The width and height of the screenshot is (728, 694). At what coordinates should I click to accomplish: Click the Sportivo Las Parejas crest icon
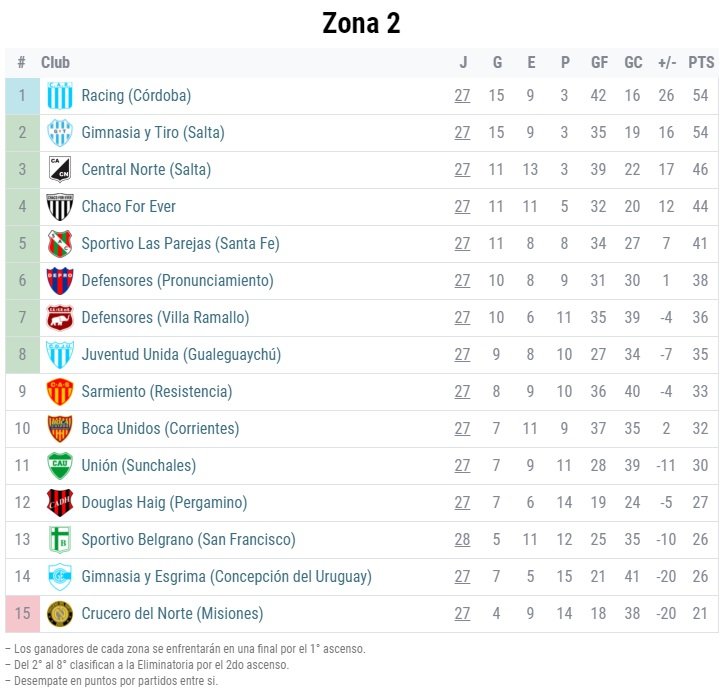coord(60,244)
